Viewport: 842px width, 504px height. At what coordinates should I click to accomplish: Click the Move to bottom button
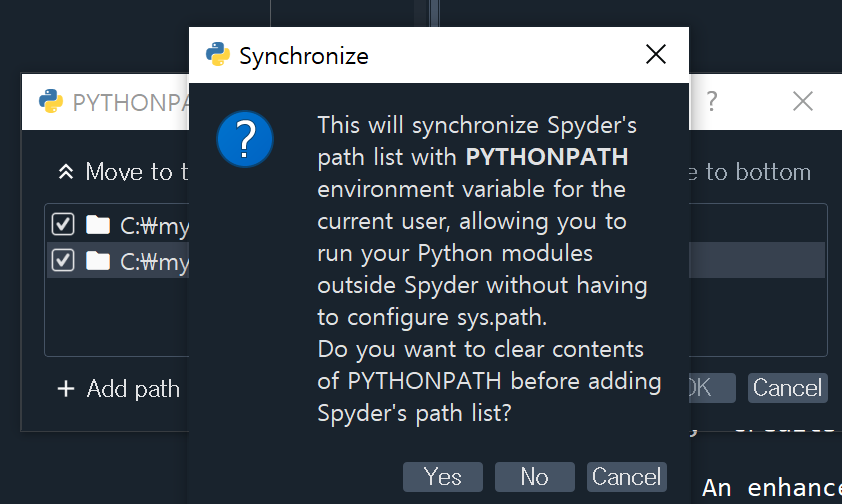pos(750,172)
